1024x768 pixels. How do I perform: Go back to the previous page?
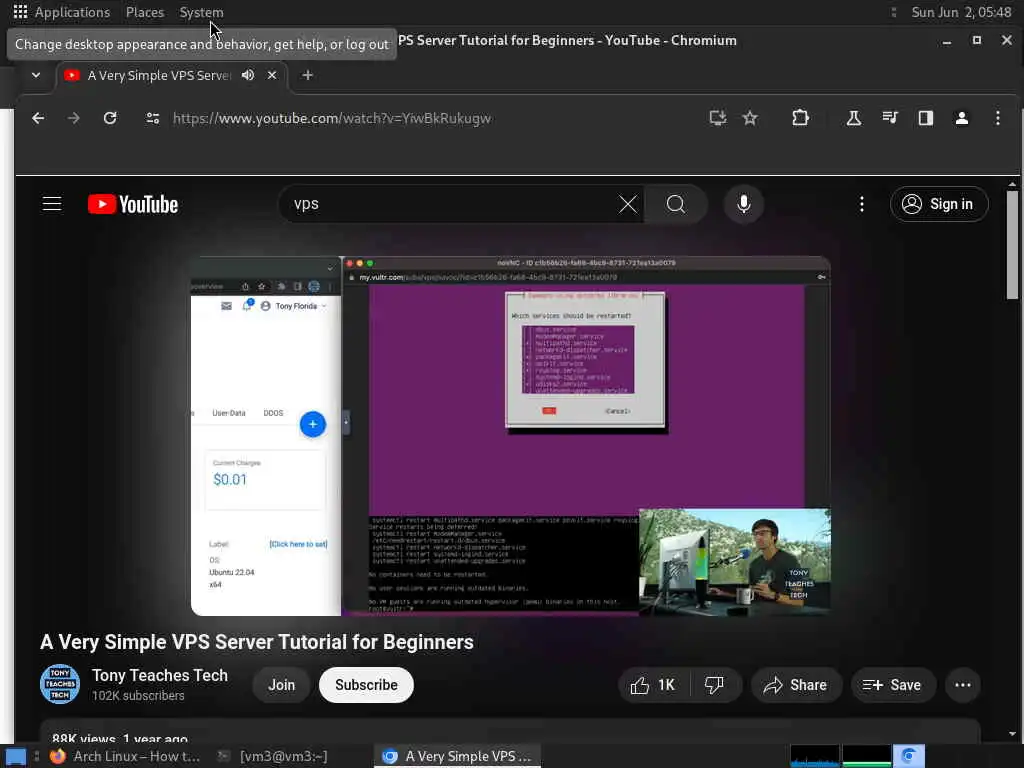38,118
